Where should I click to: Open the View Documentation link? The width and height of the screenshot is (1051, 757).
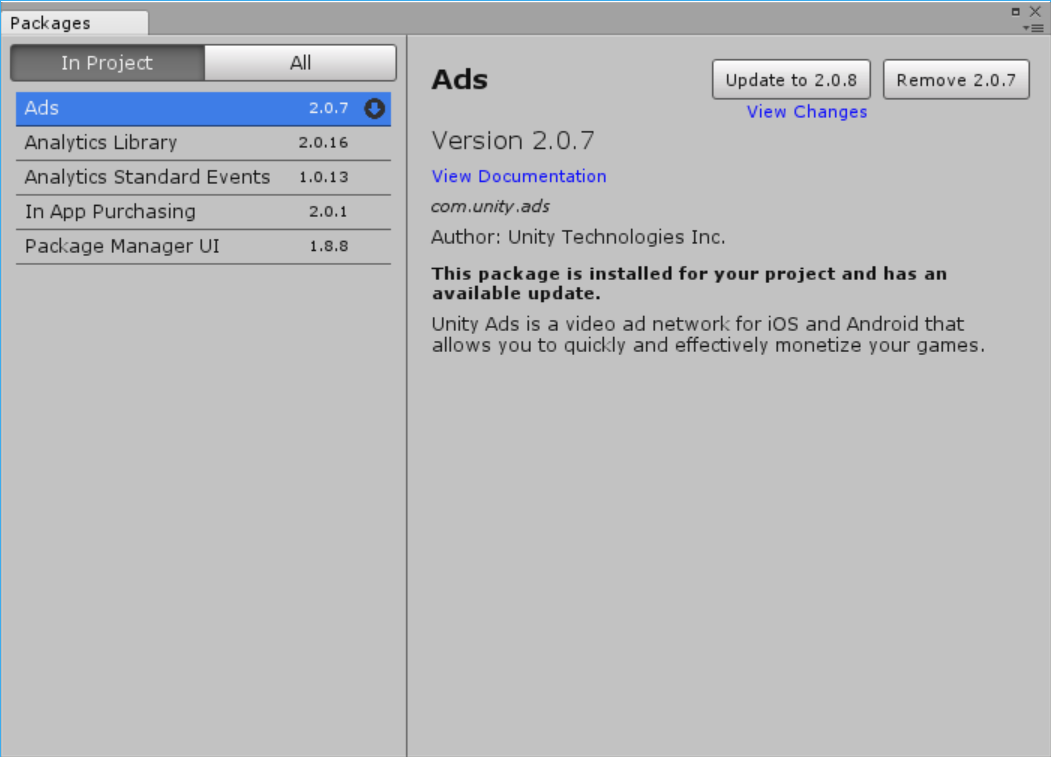519,176
